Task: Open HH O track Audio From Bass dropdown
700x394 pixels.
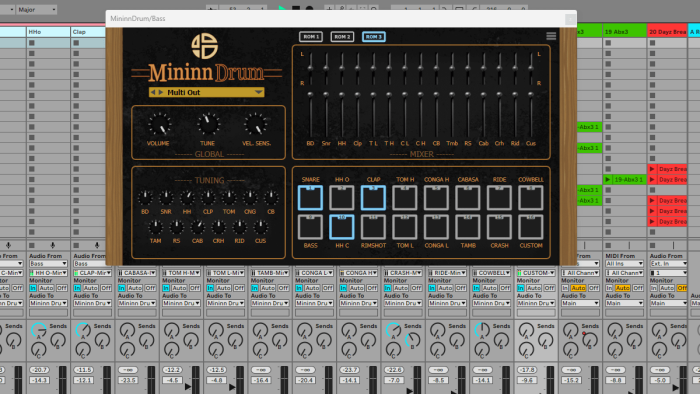Action: [48, 264]
